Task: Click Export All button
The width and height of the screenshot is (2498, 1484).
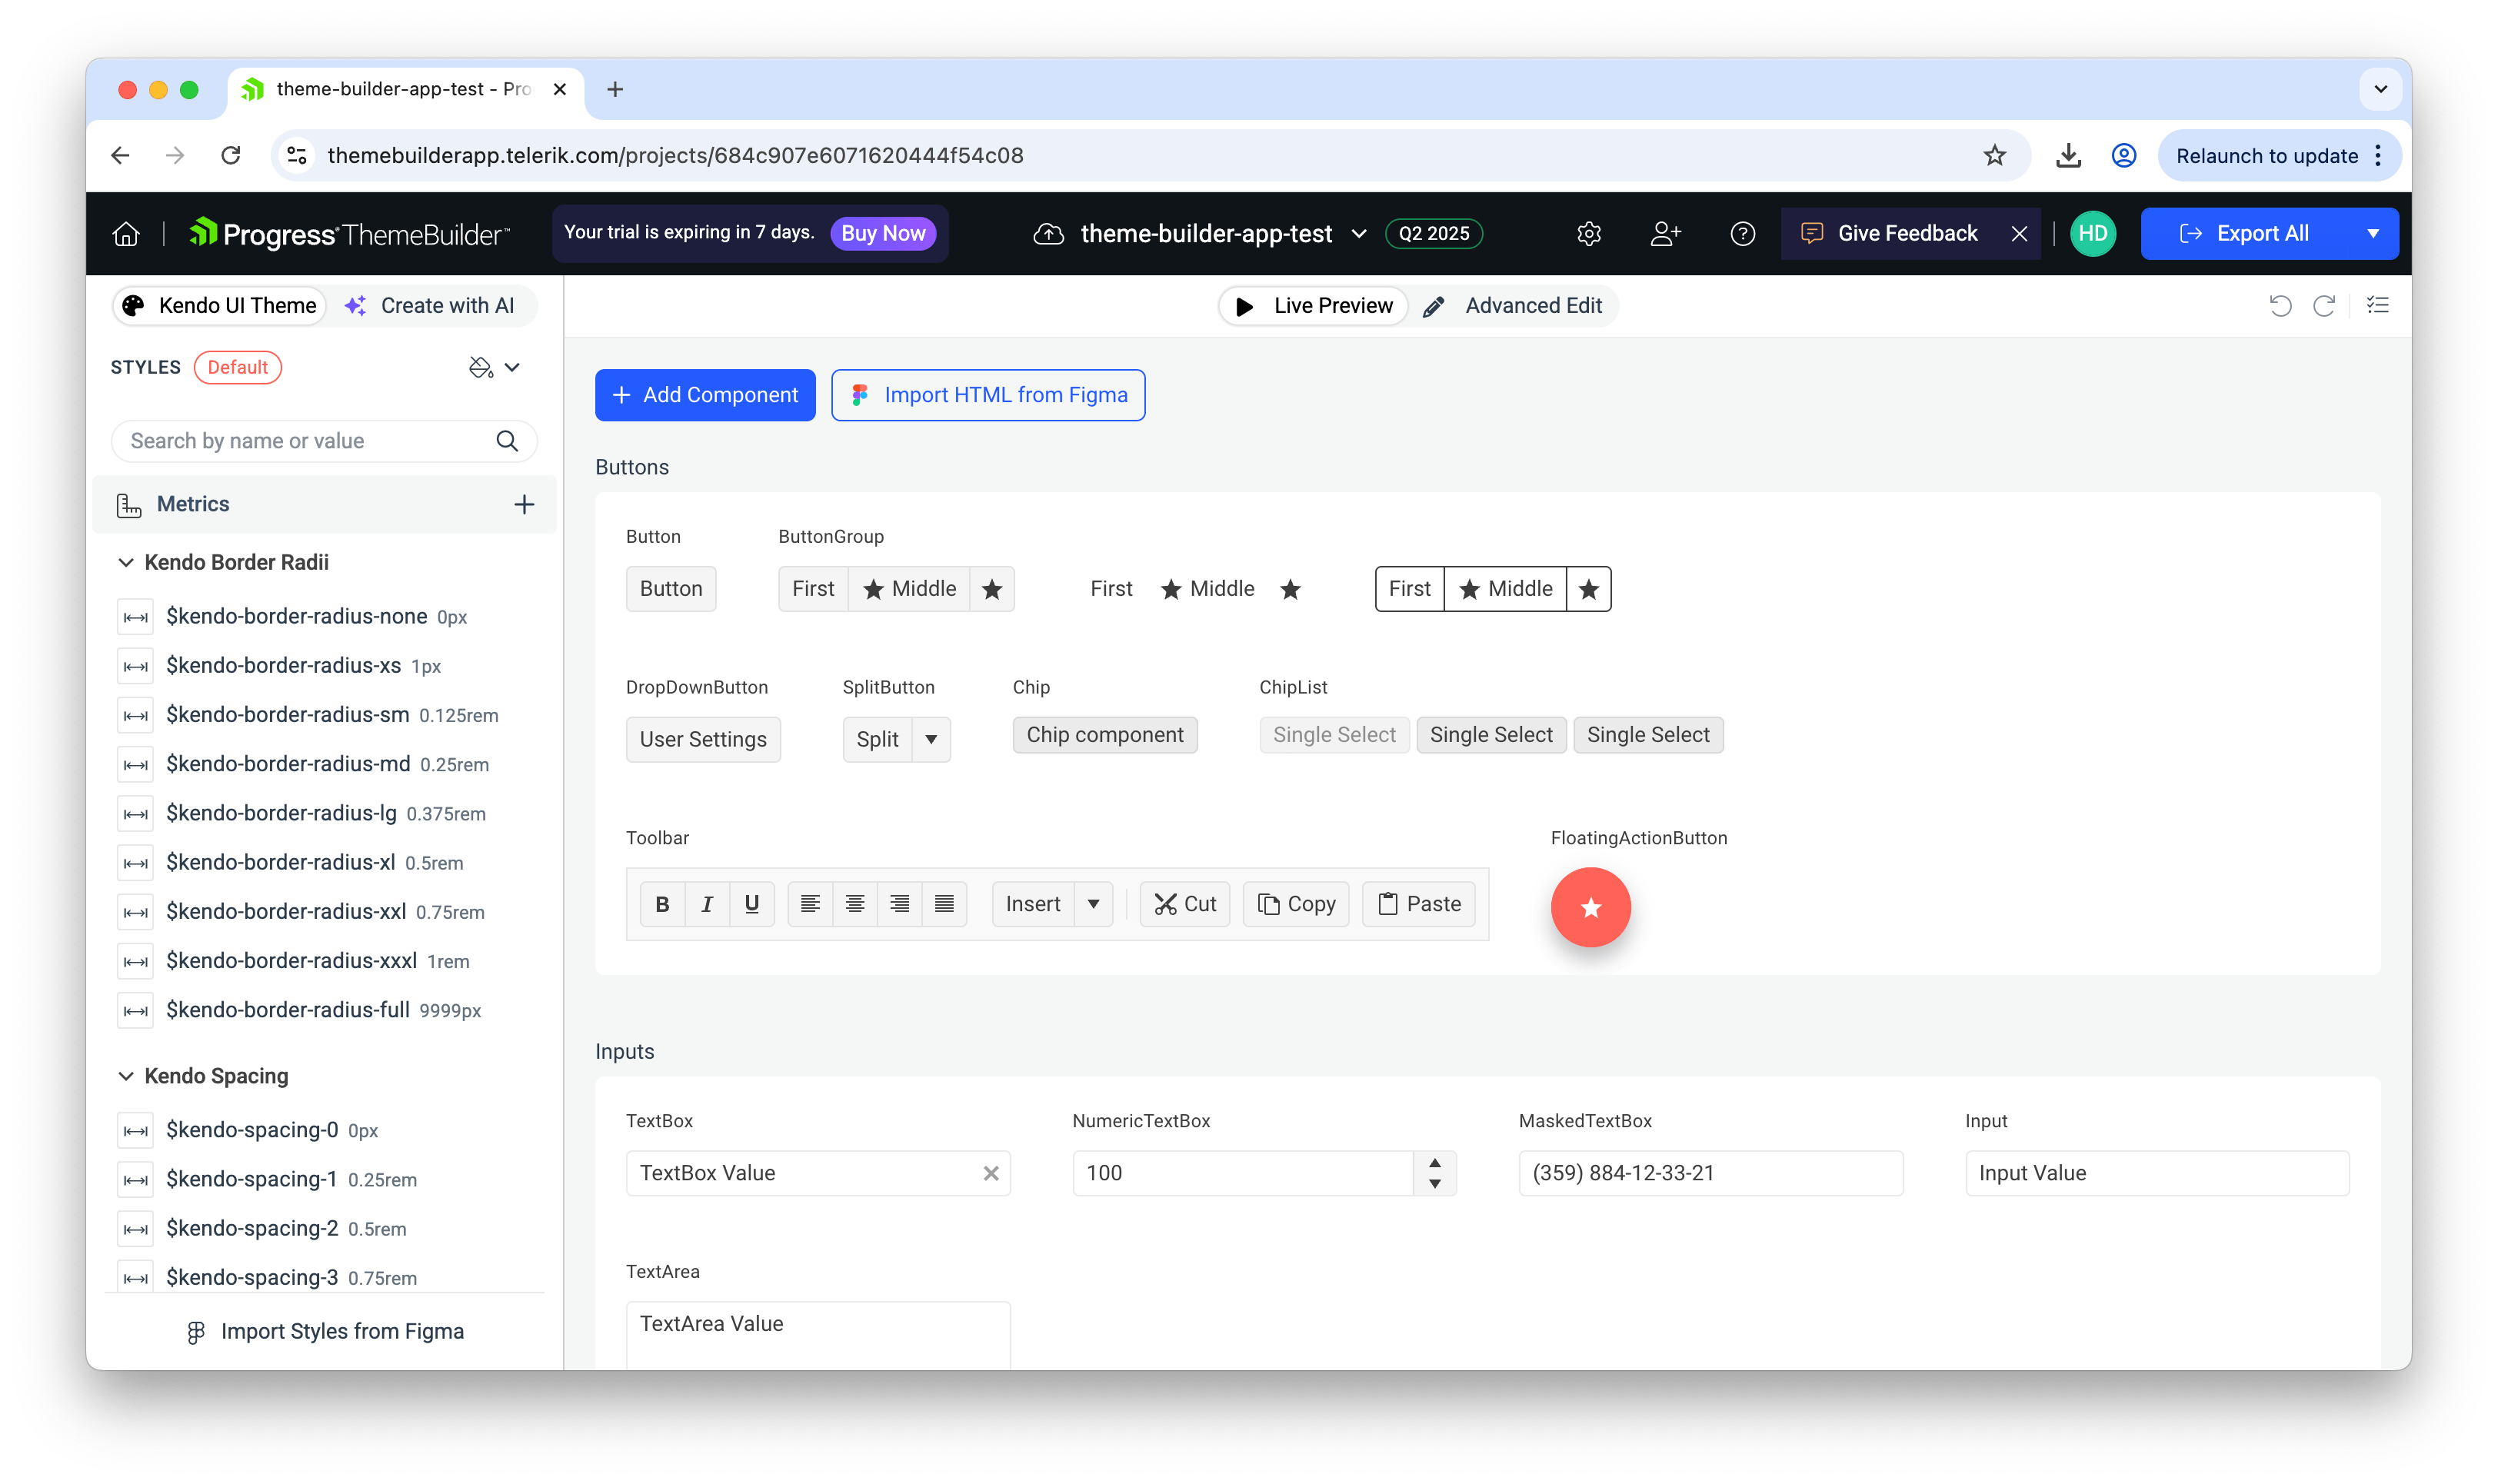Action: [2244, 233]
